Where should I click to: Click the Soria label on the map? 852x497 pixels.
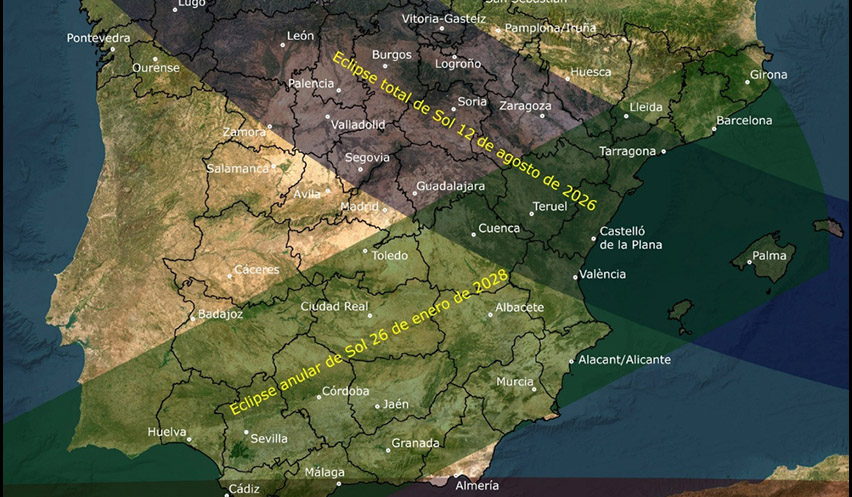(472, 101)
